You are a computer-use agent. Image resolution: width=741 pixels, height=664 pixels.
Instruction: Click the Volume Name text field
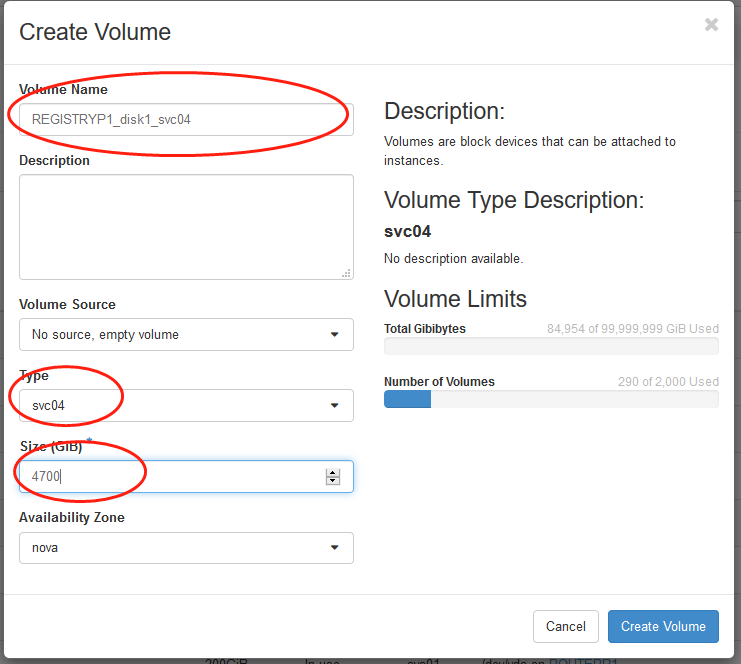pyautogui.click(x=186, y=119)
